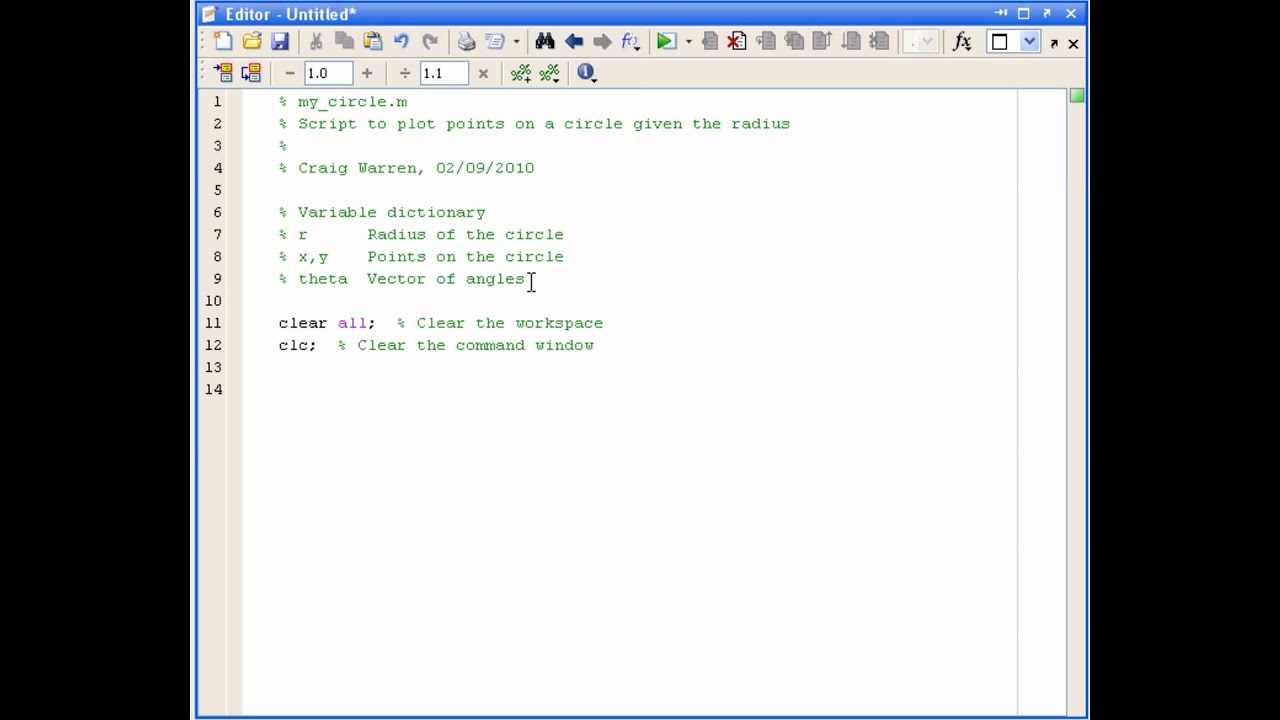
Task: Open the grayed-out stack dropdown
Action: pos(921,41)
